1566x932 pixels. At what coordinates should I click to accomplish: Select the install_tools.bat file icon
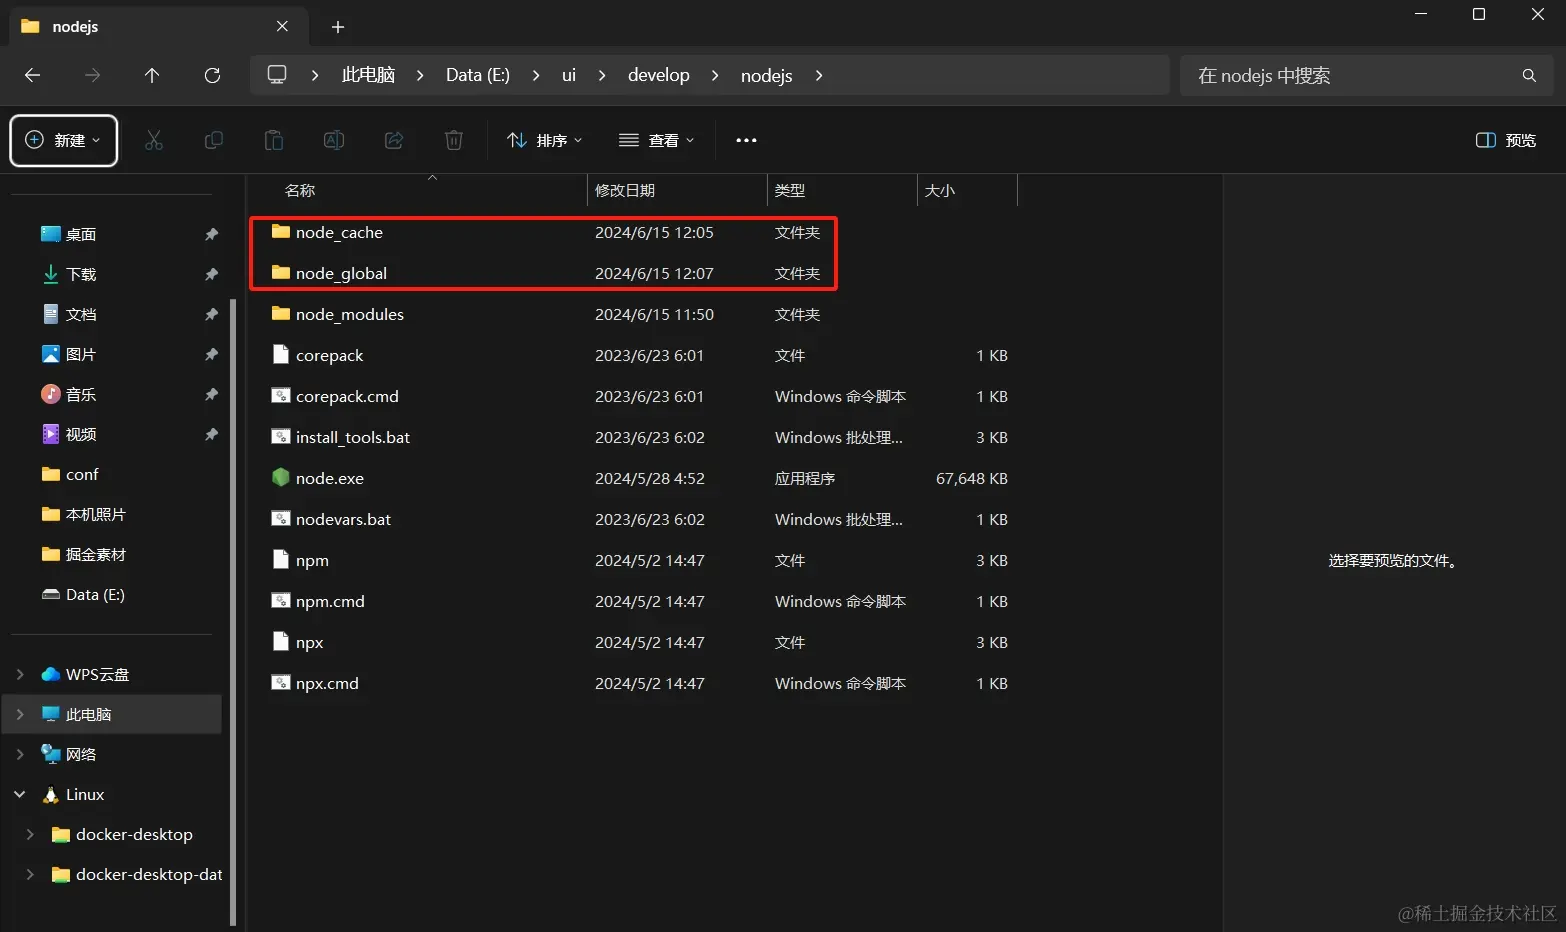pos(281,437)
